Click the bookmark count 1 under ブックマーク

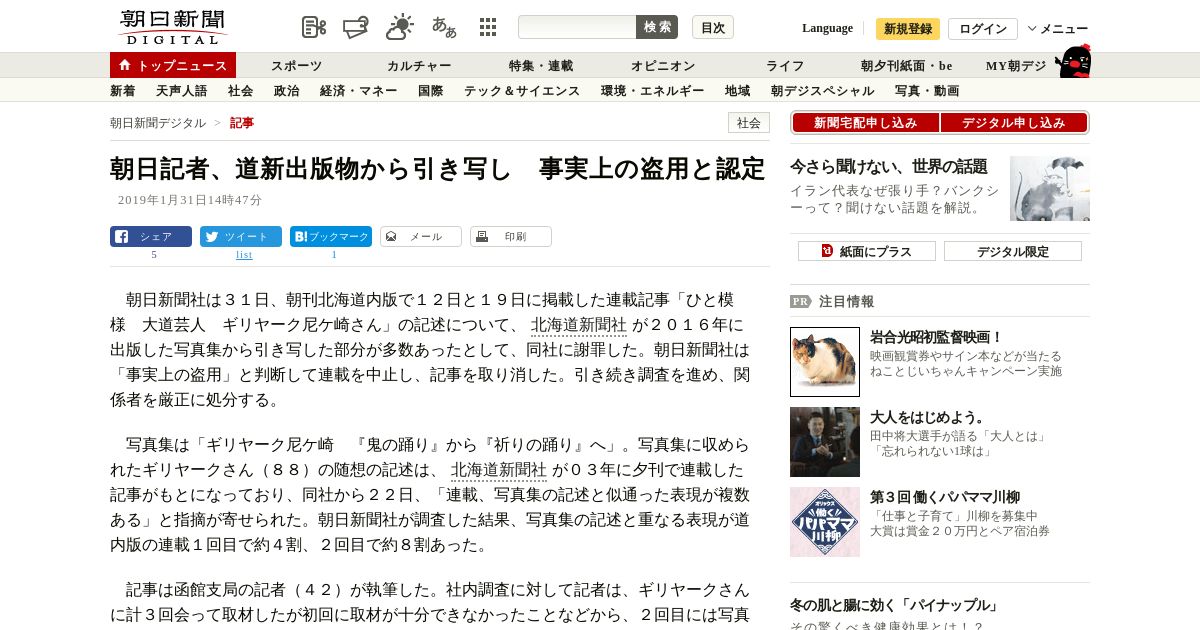click(334, 255)
